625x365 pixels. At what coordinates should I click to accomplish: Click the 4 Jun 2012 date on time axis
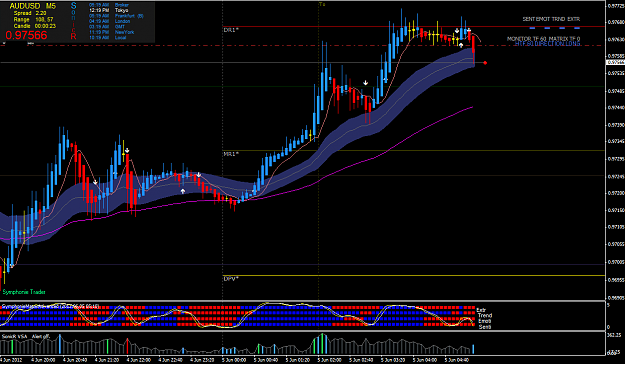[x=11, y=360]
